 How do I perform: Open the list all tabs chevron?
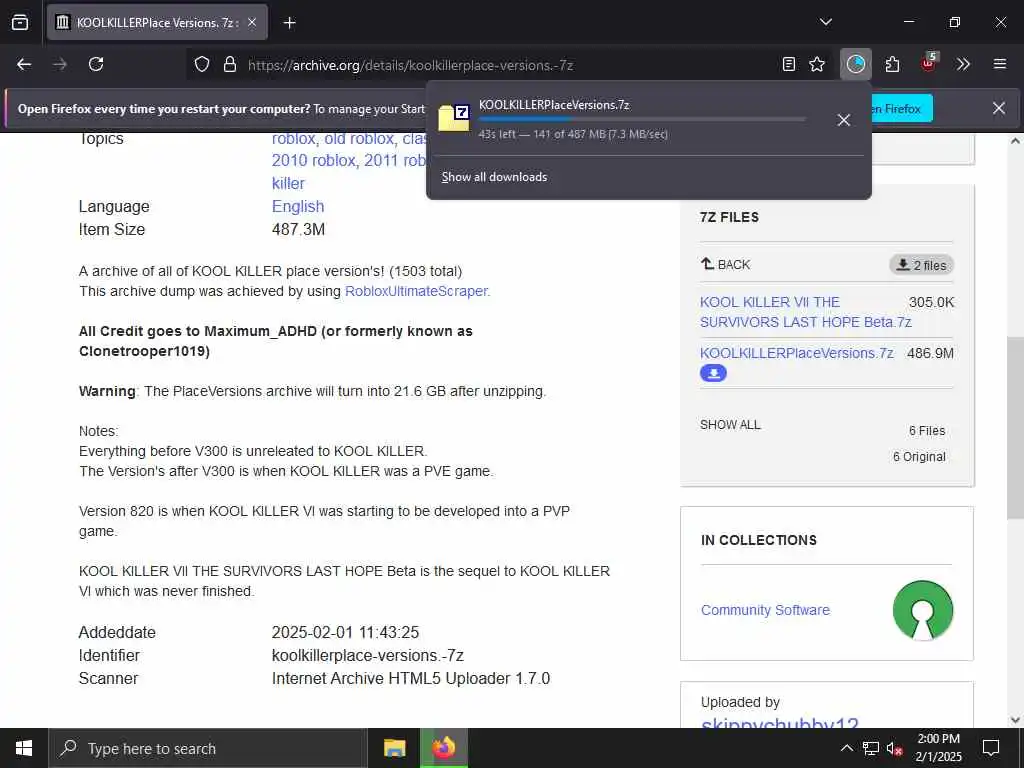[x=825, y=22]
